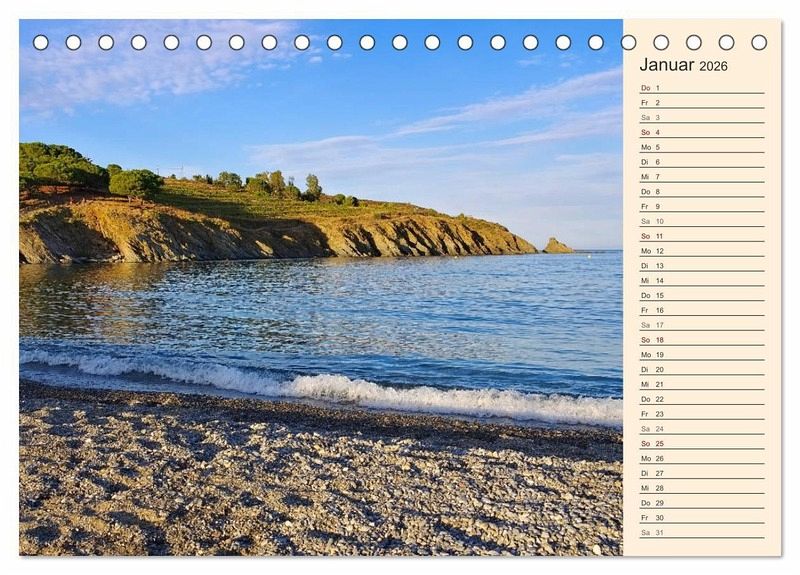Click the year 2026 in the heading
Screen dimensions: 800x575
(713, 66)
